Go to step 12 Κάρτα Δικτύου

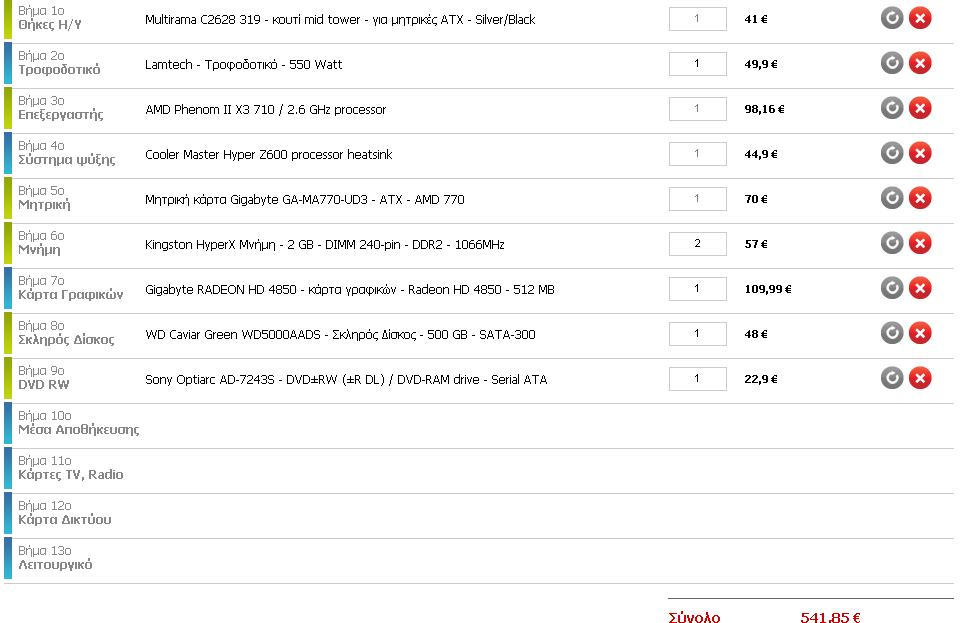click(64, 519)
